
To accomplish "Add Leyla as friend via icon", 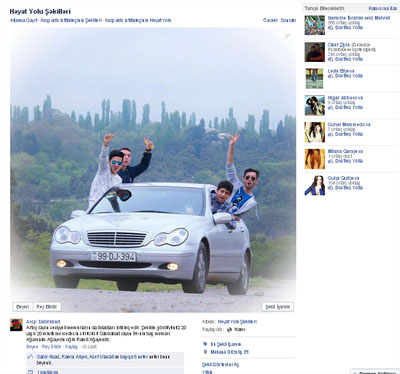I will click(330, 76).
